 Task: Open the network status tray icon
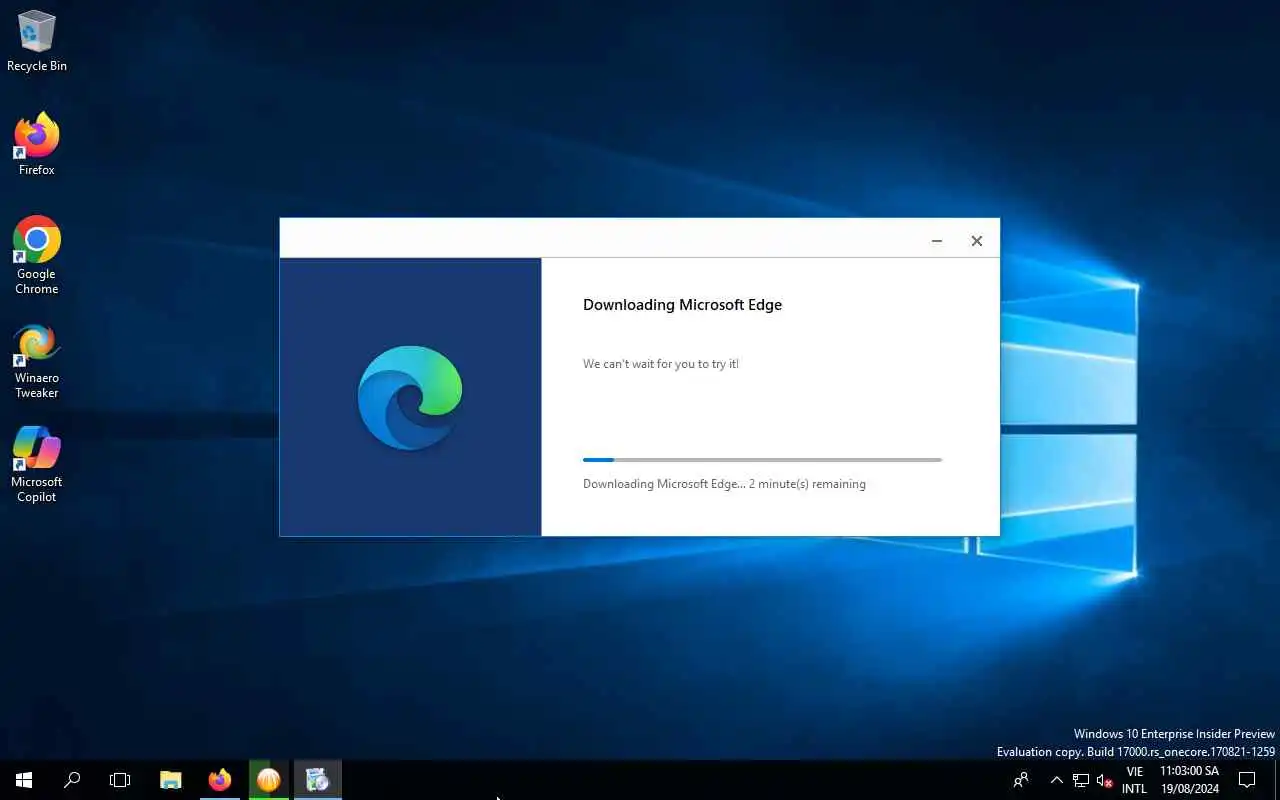pos(1081,780)
